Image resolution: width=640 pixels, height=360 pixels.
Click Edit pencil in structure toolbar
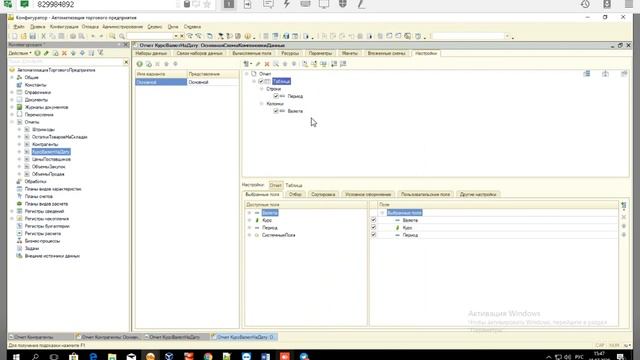coord(258,64)
